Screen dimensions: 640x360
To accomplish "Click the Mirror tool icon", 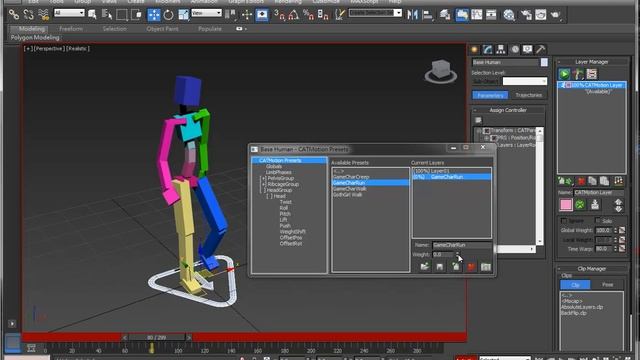I will click(413, 15).
